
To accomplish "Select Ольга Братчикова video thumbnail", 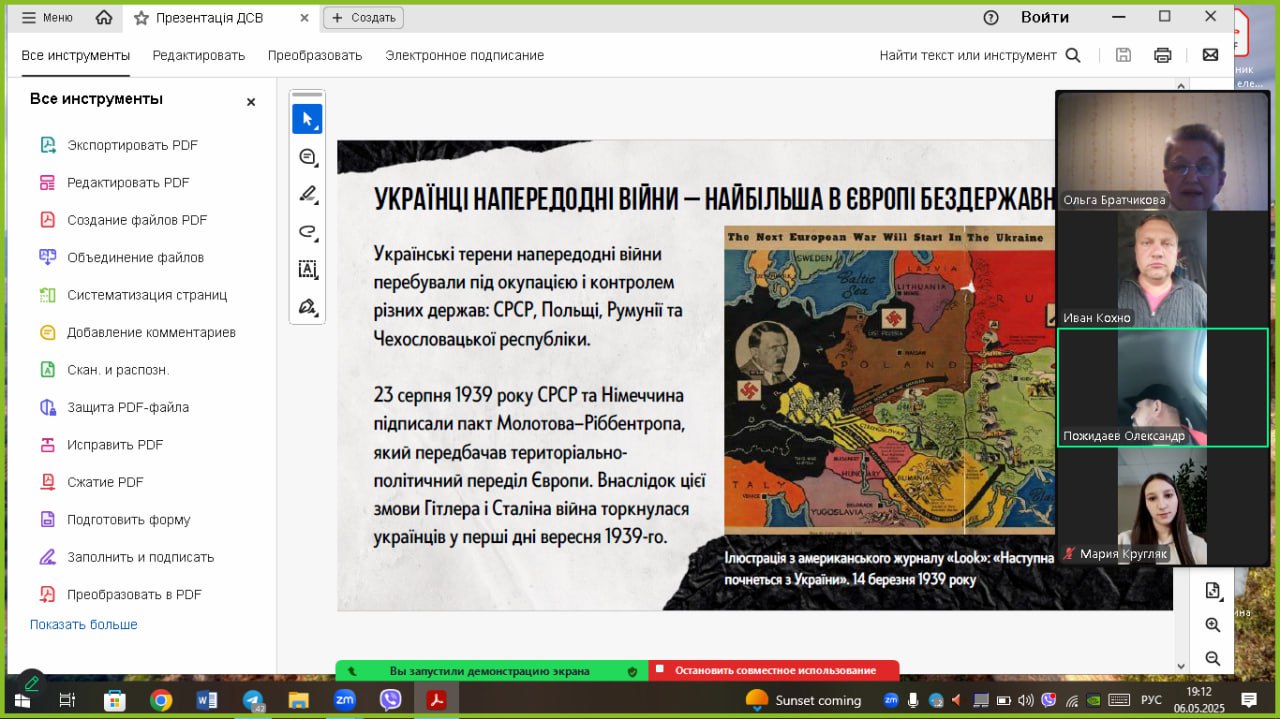I will click(x=1163, y=150).
